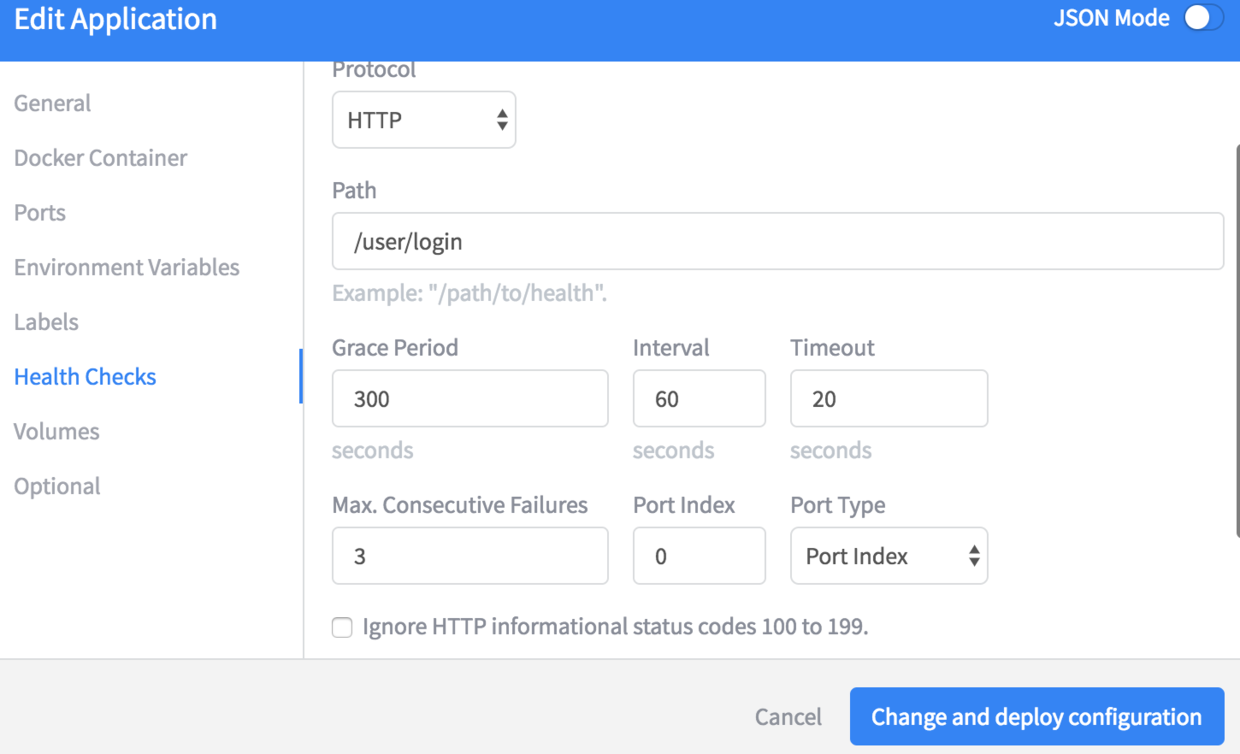The height and width of the screenshot is (754, 1240).
Task: Switch to the Labels section
Action: click(46, 322)
